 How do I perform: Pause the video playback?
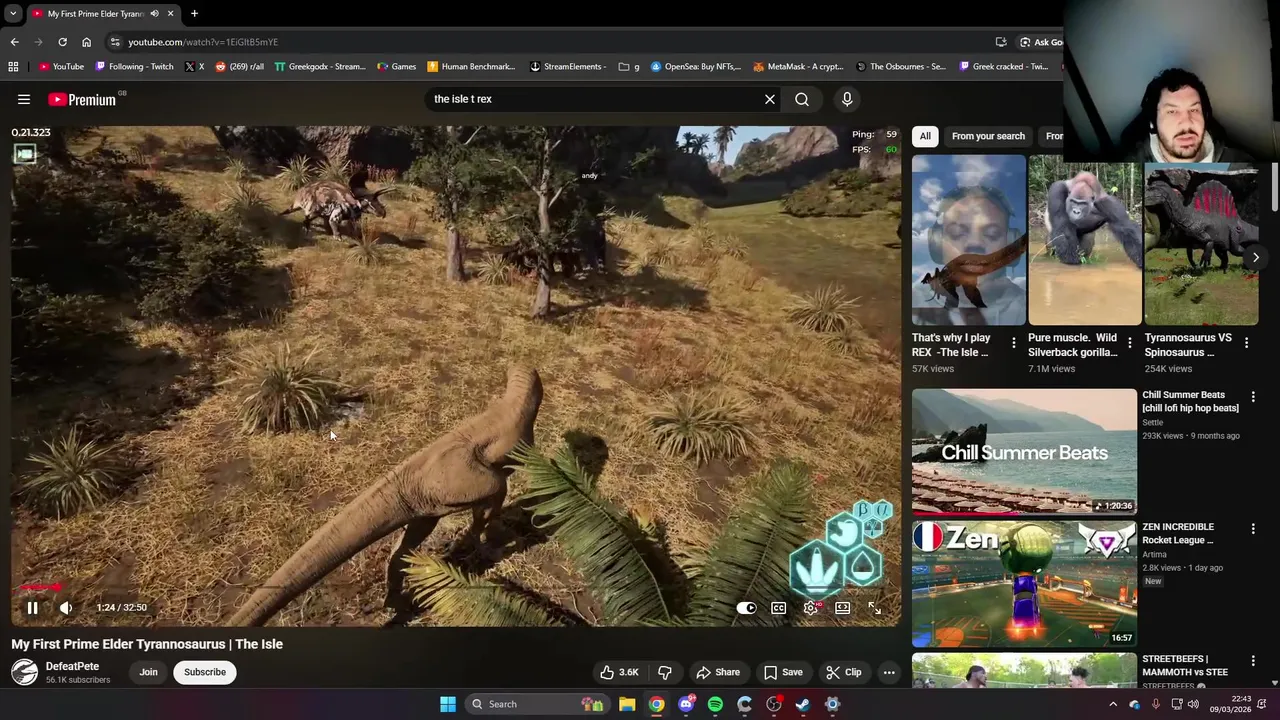[x=32, y=607]
